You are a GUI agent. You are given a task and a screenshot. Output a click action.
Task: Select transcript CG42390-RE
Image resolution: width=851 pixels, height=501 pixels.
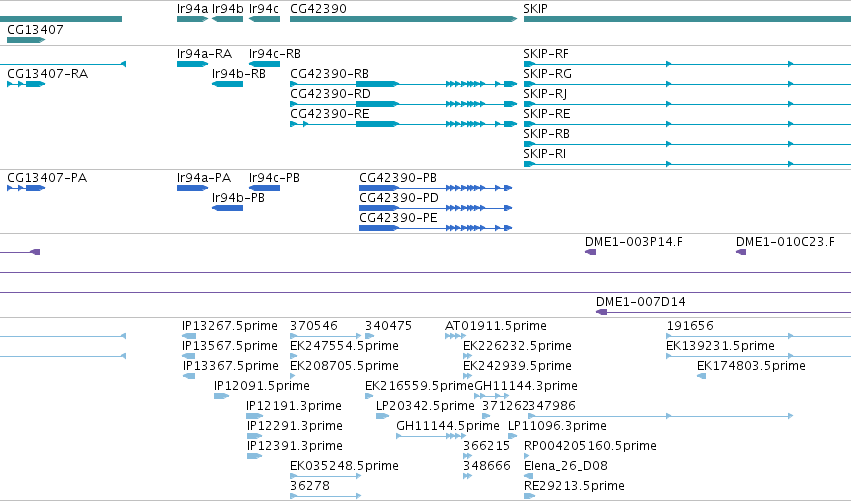[x=403, y=124]
